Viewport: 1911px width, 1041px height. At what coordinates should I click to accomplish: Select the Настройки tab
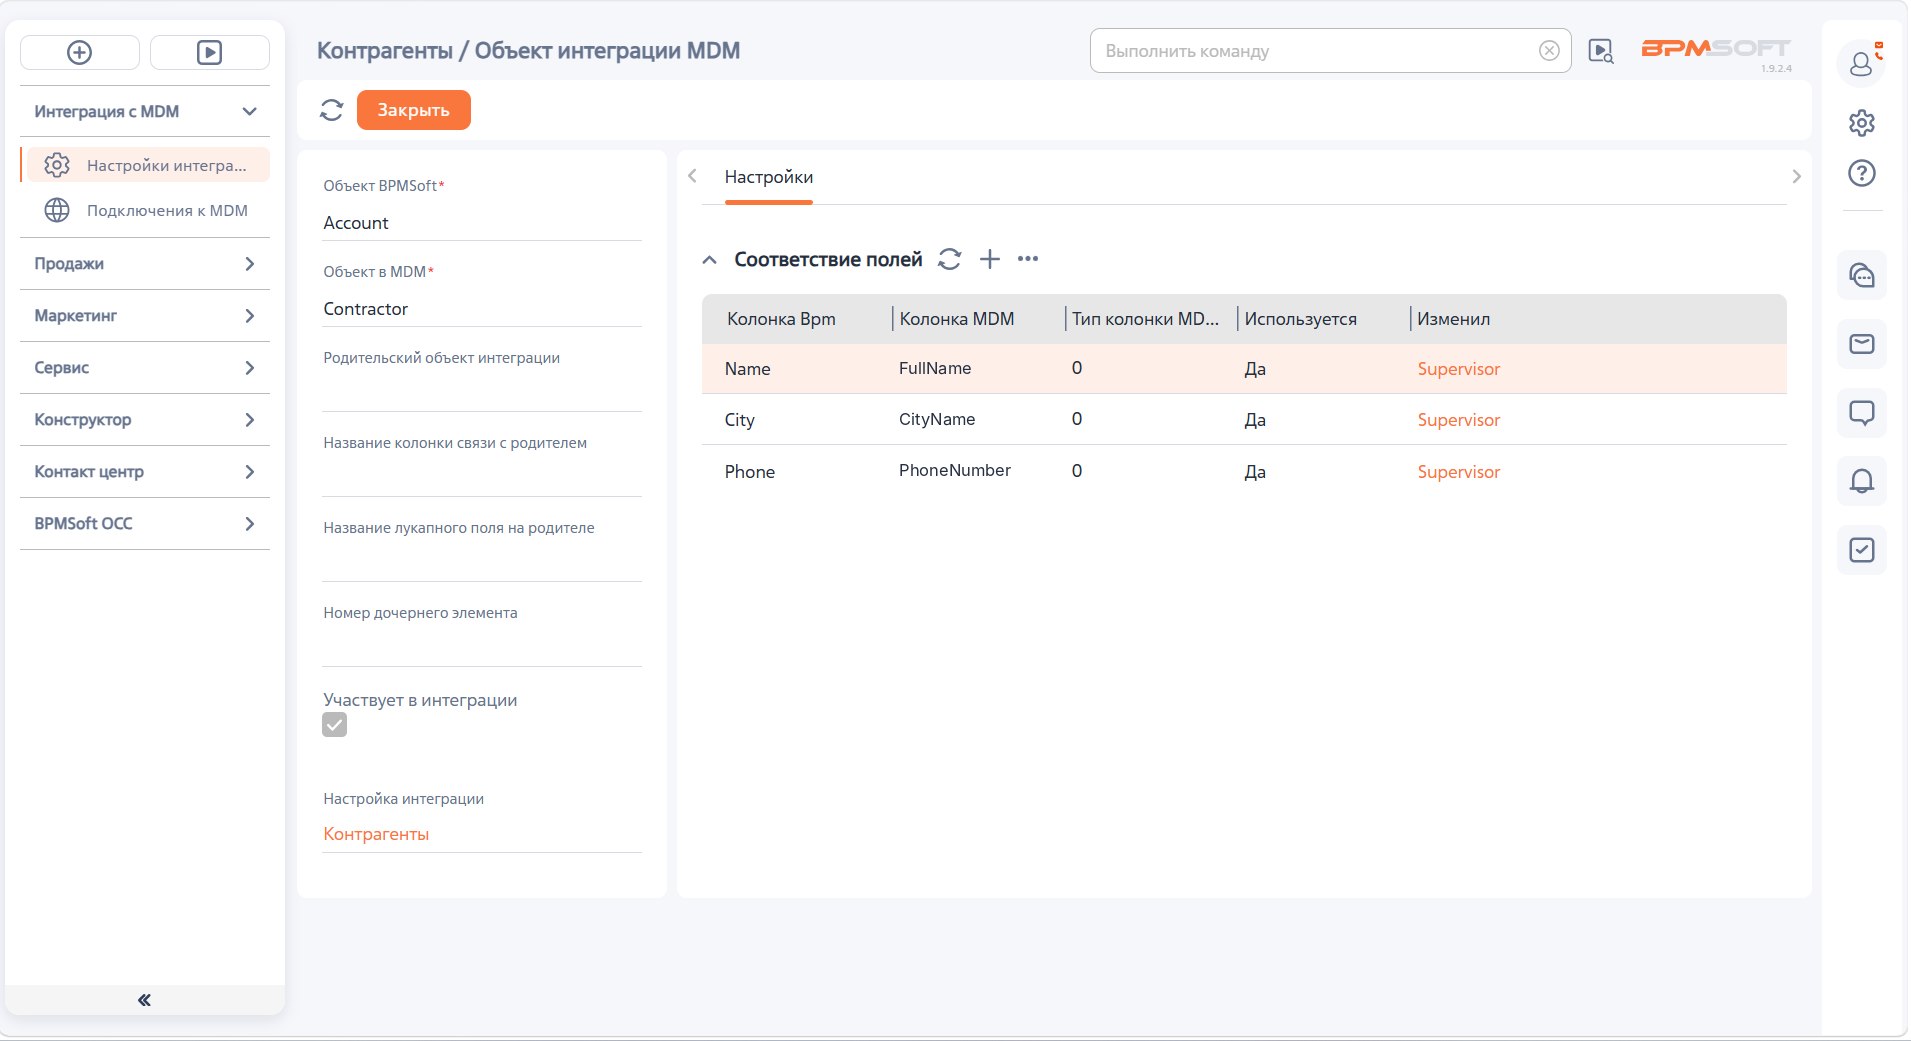768,177
